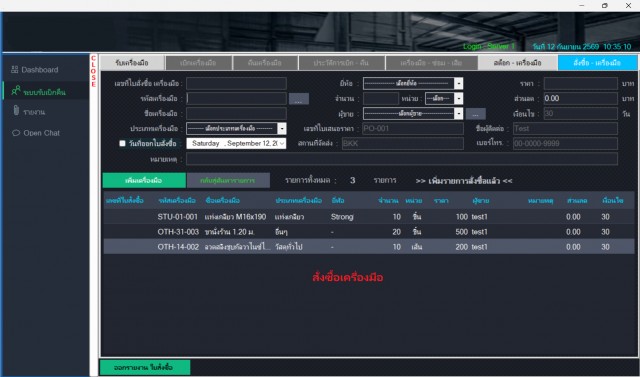Toggle the วันที่ออกใบสั่งซื้อ checkbox

tap(122, 143)
